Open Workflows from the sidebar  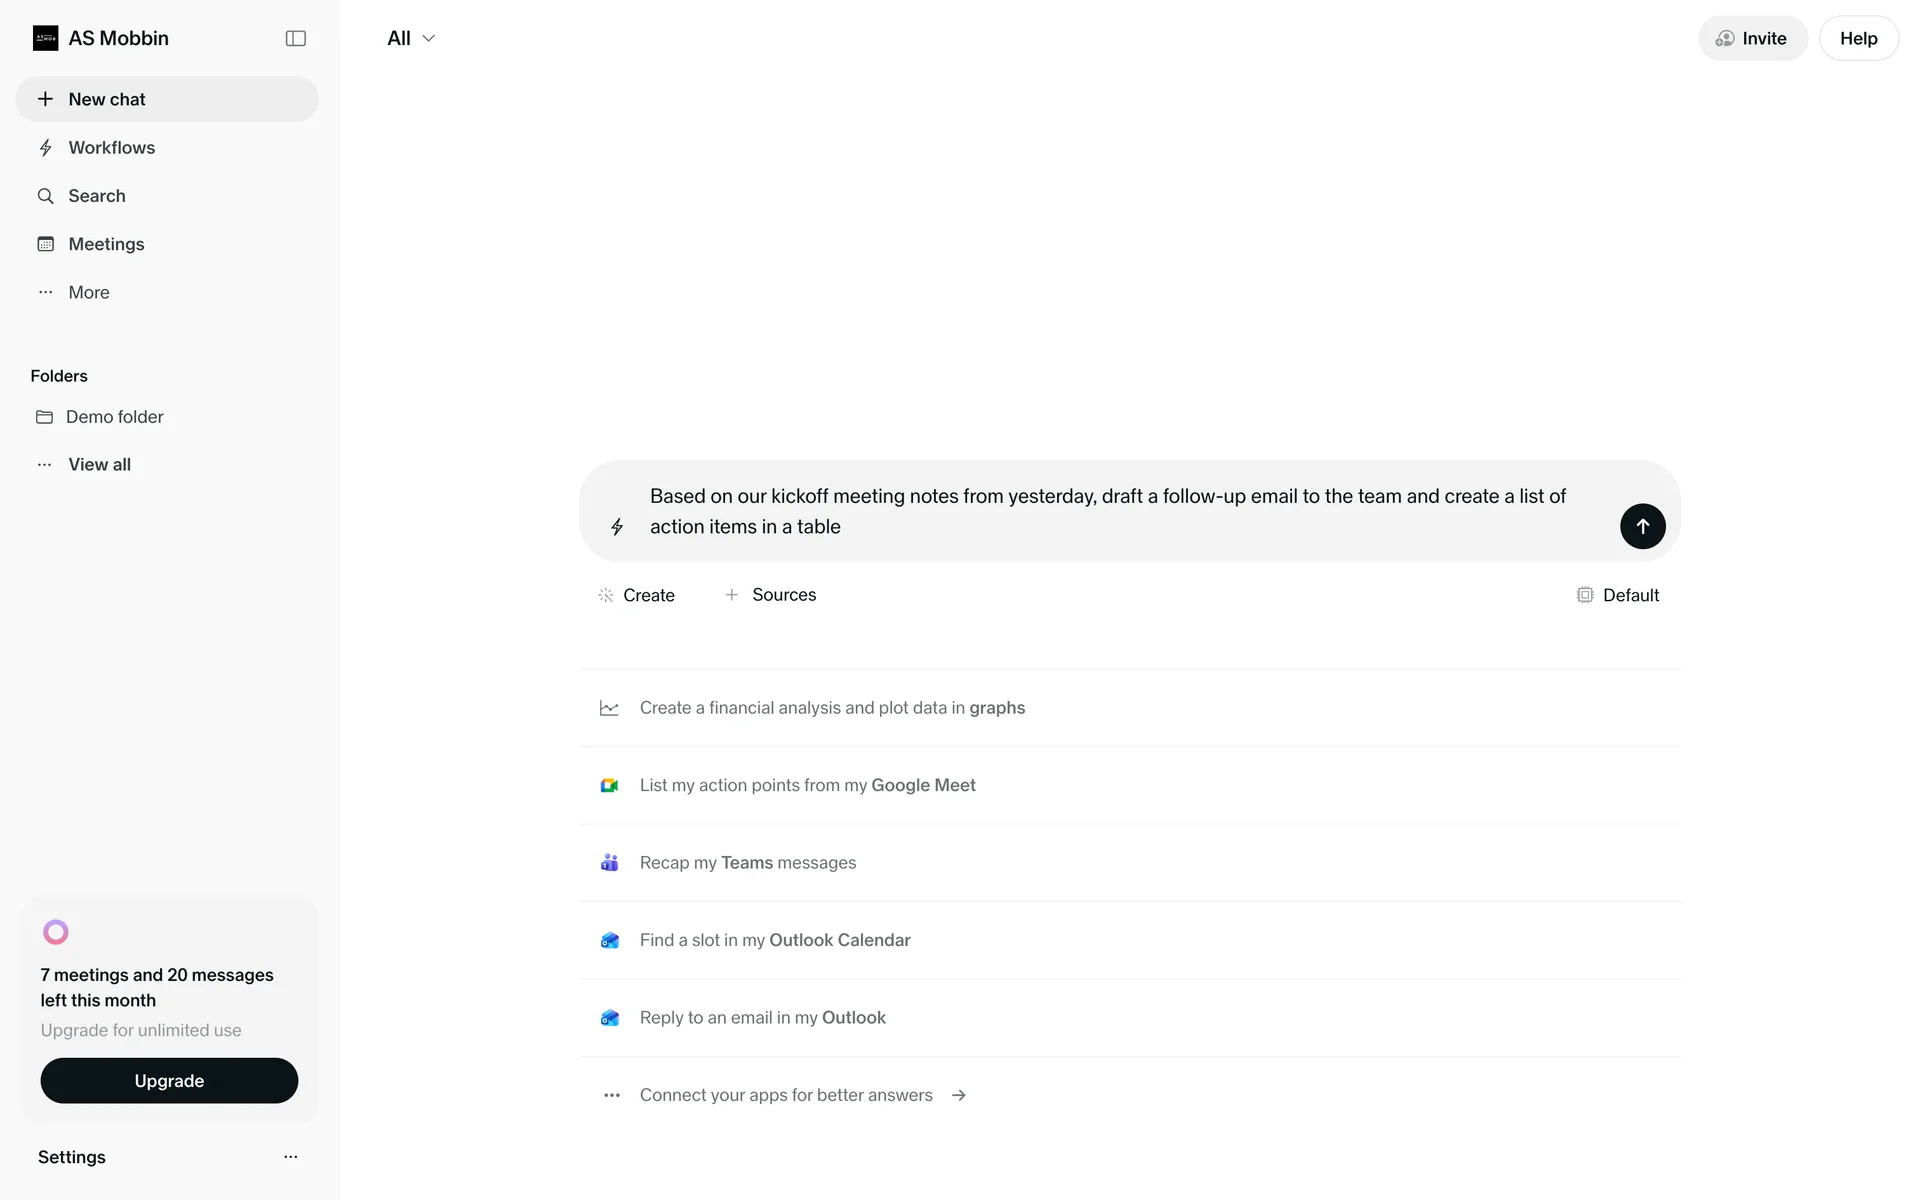111,148
